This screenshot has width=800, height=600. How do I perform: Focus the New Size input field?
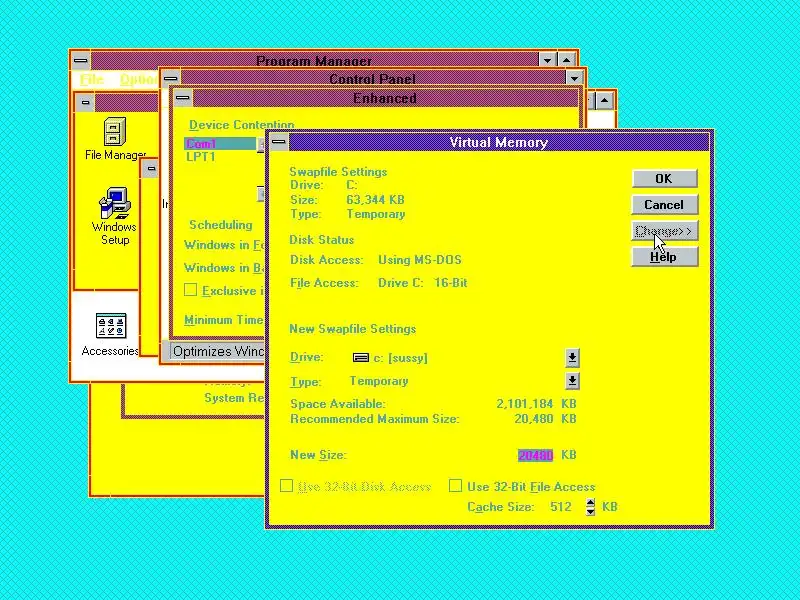coord(535,455)
